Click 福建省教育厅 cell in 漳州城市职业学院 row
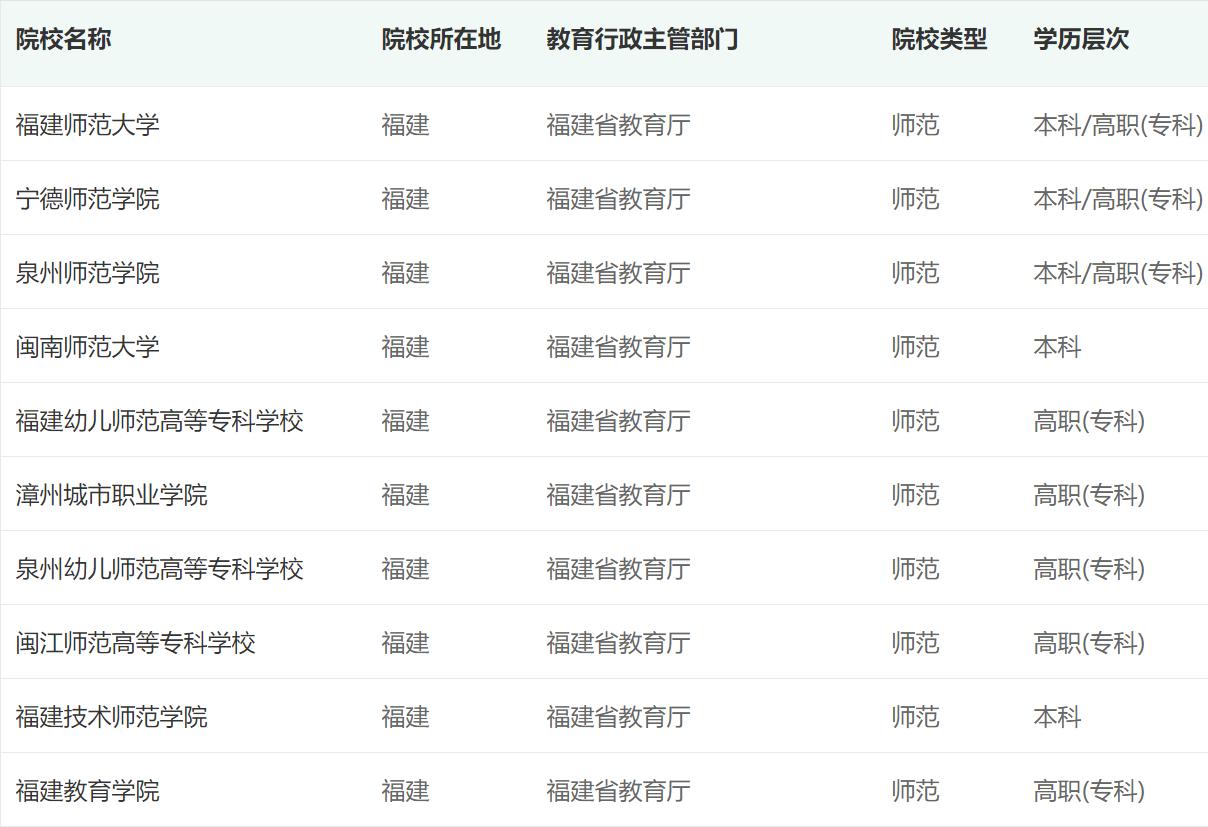The height and width of the screenshot is (827, 1208). coord(618,495)
